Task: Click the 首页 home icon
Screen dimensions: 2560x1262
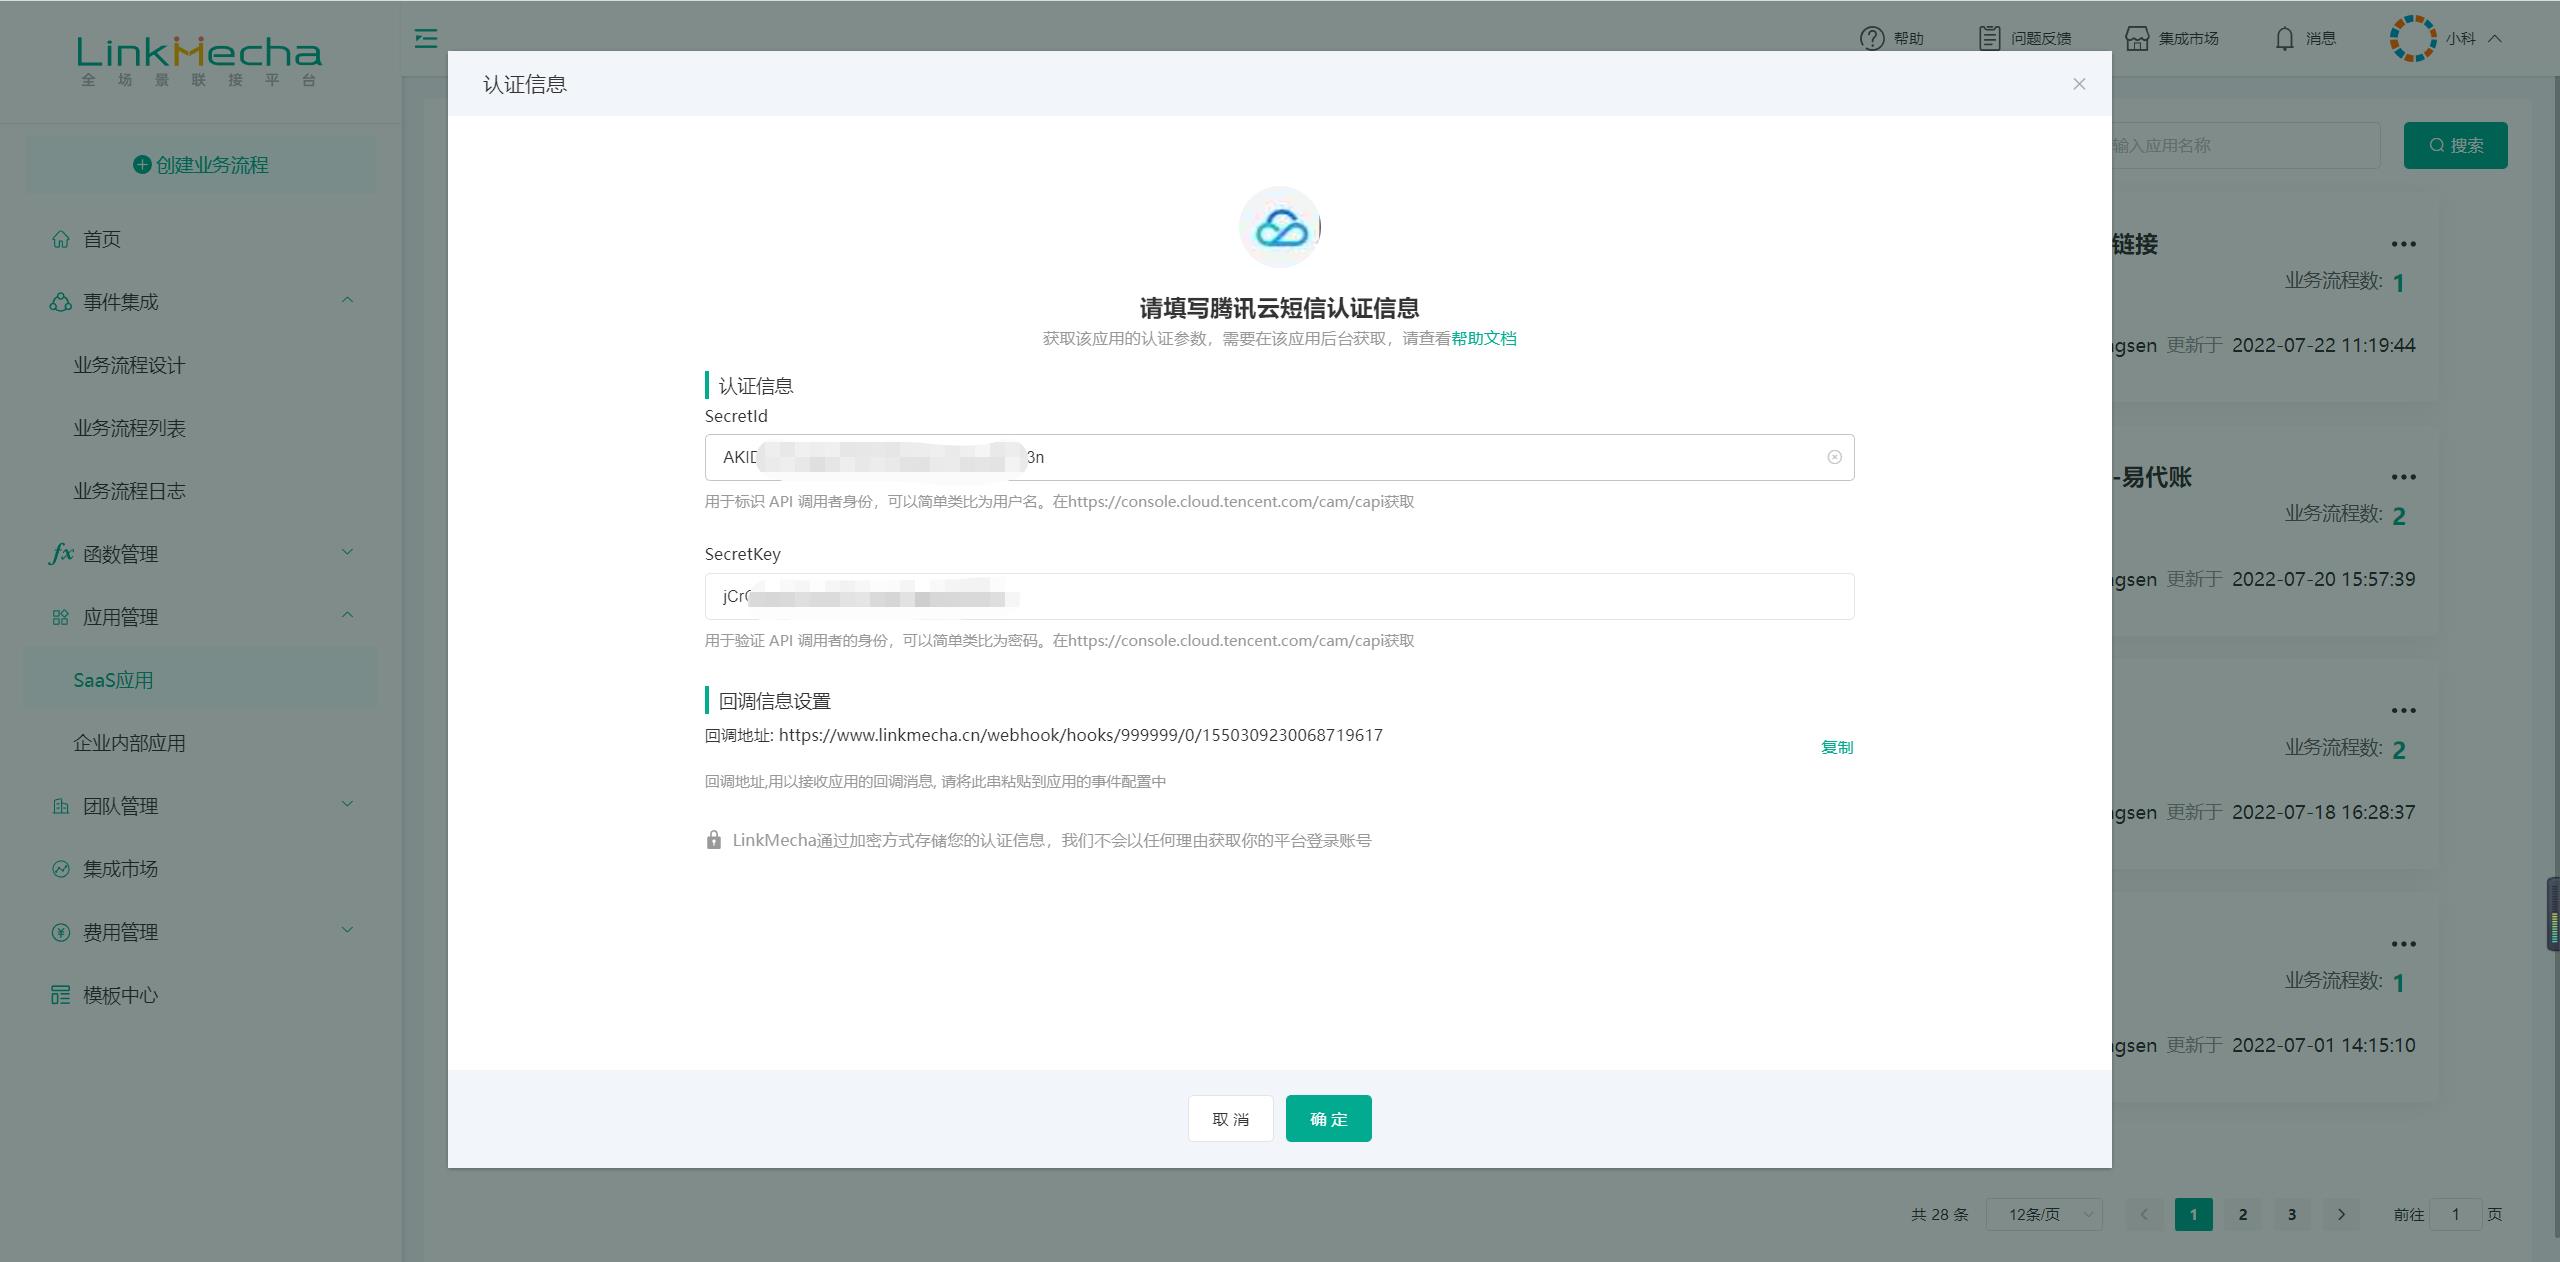Action: tap(61, 239)
